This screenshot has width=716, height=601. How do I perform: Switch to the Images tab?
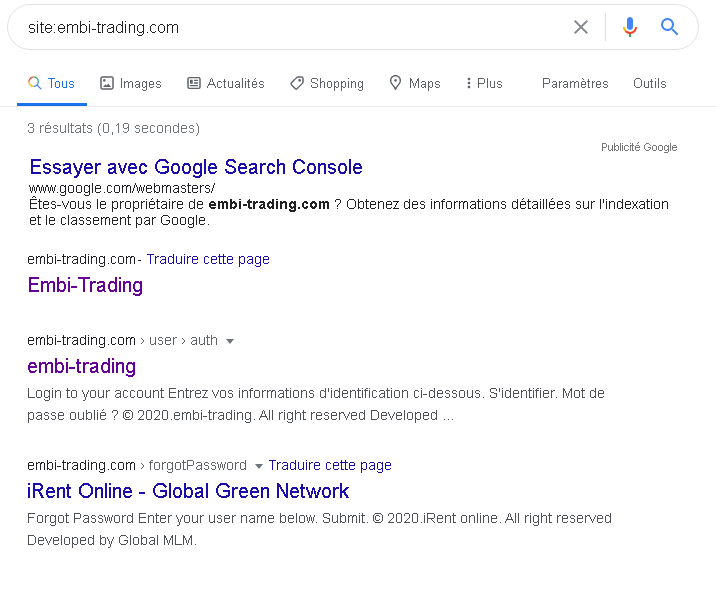point(131,84)
